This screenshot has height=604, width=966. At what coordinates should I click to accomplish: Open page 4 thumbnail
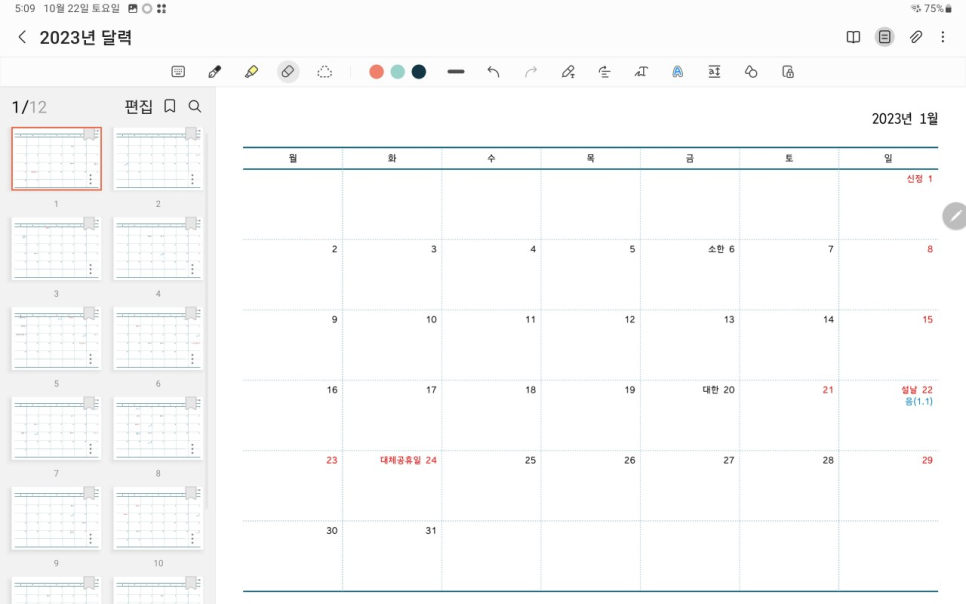point(158,248)
